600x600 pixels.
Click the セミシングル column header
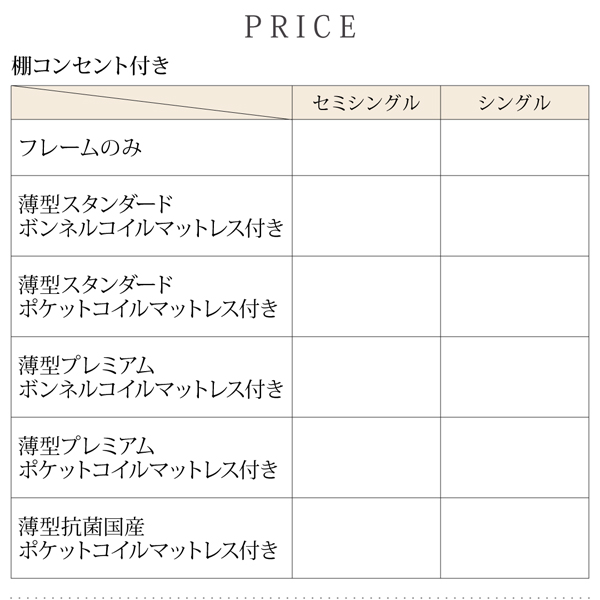(x=366, y=103)
